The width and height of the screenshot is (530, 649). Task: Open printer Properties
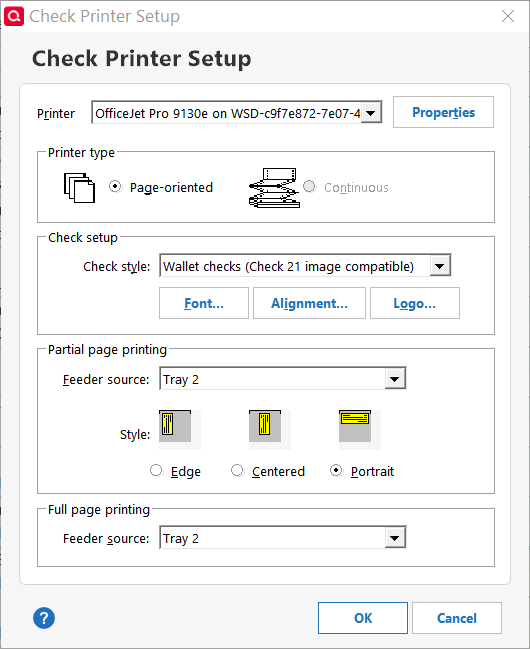(443, 112)
